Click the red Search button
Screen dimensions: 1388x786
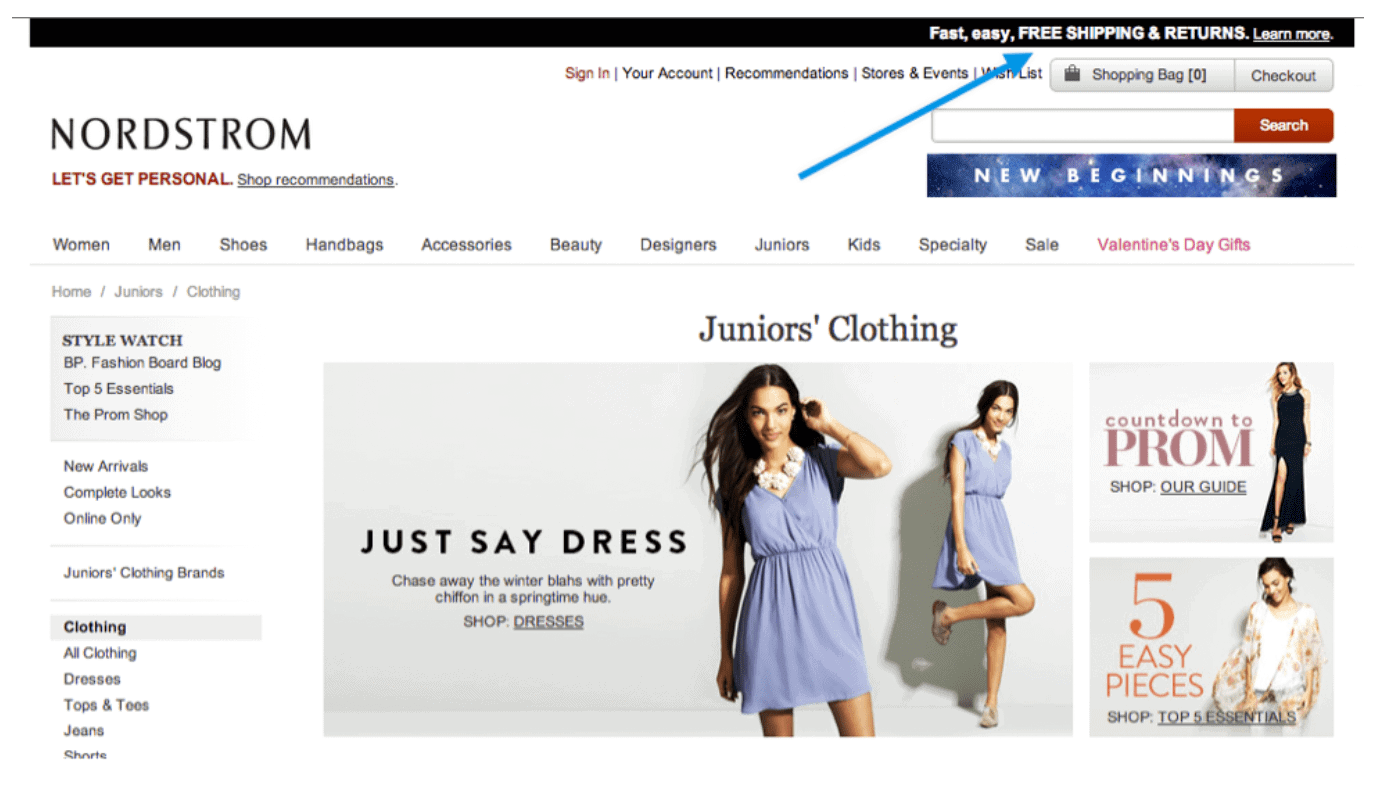[x=1284, y=125]
